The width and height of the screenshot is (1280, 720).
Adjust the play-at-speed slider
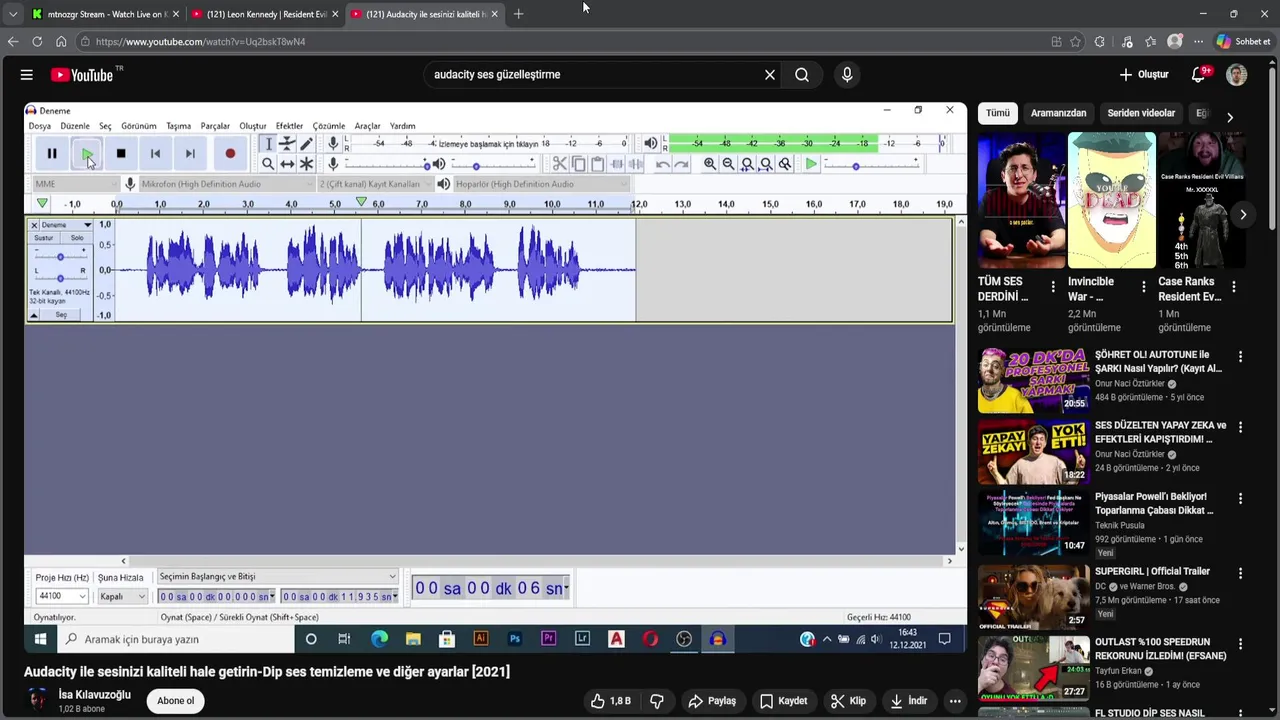870,164
